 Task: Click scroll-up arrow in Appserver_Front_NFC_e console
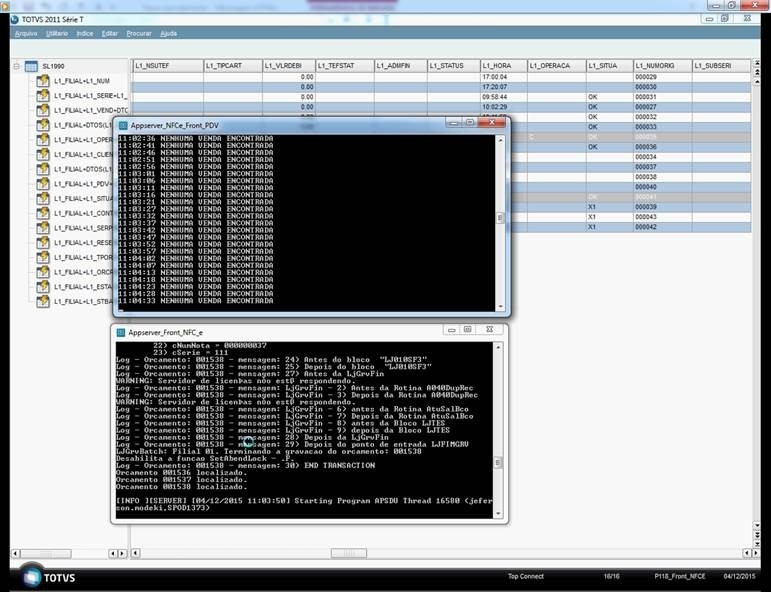498,348
